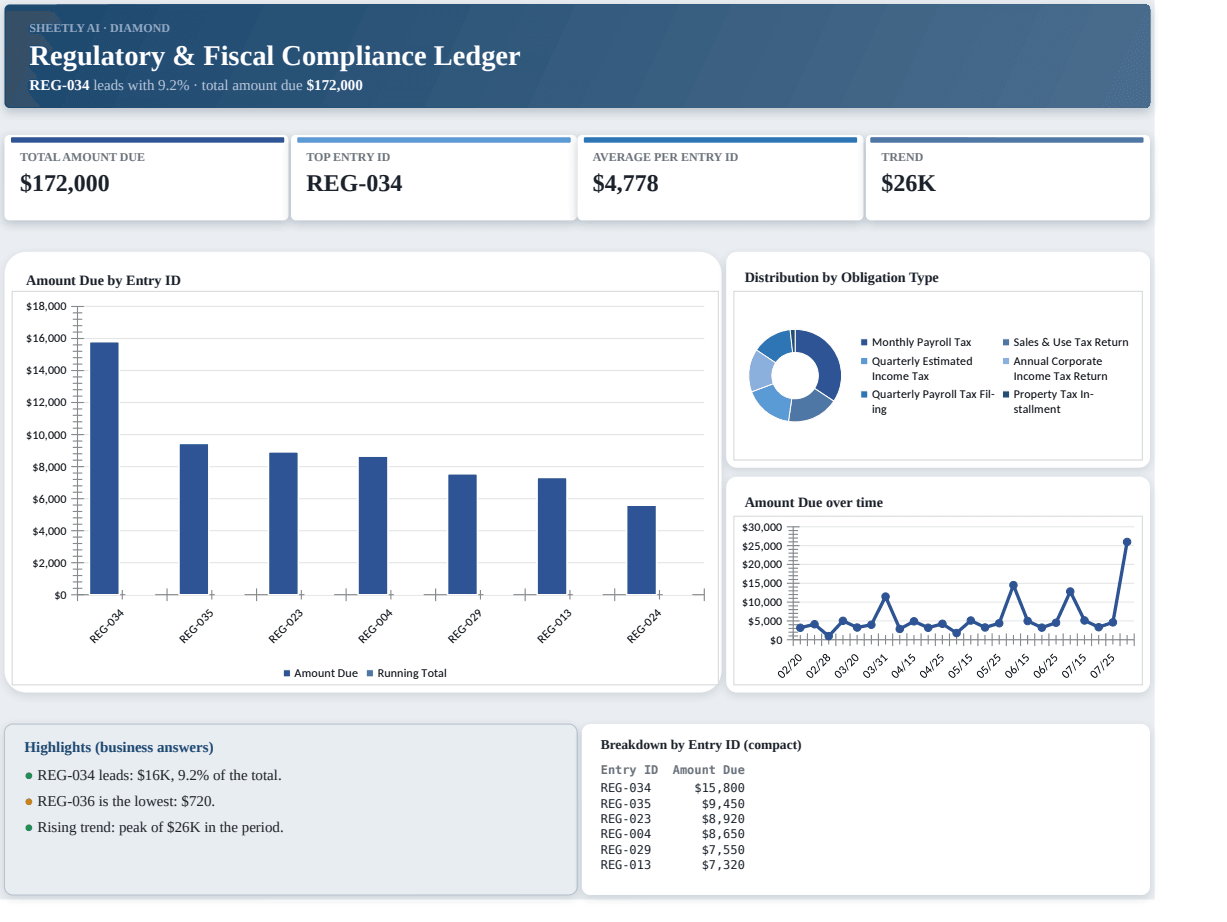Click the Amount Due column header in breakdown table
This screenshot has height=922, width=1227.
click(x=709, y=770)
